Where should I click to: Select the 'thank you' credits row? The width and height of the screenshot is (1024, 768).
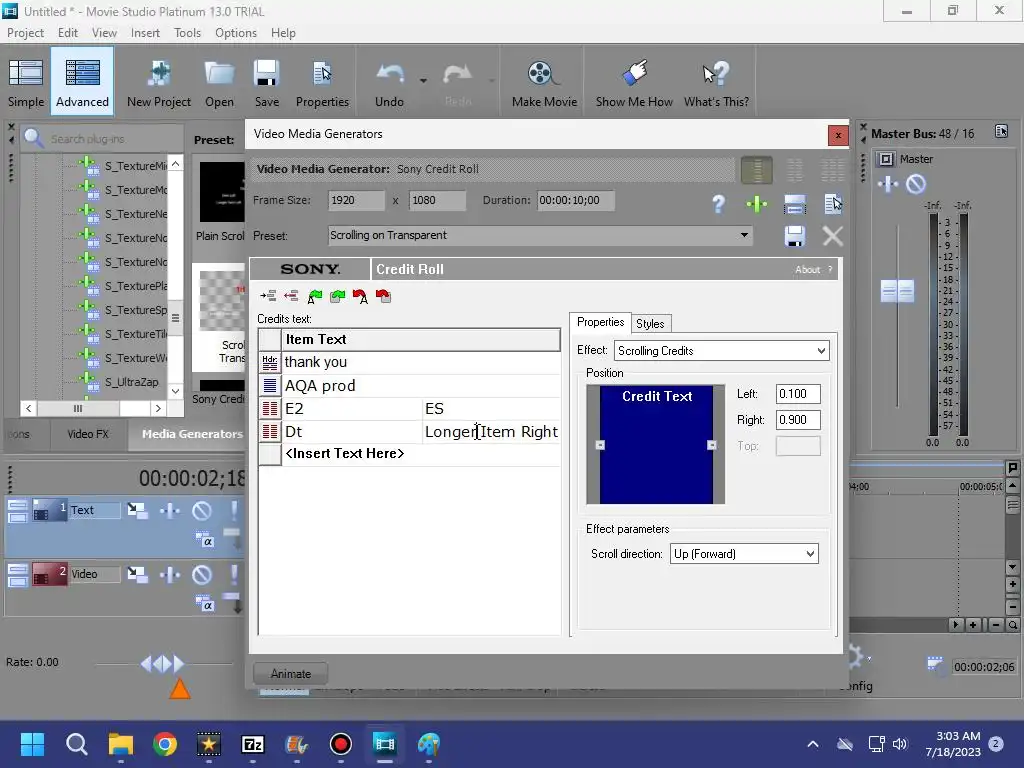point(421,362)
